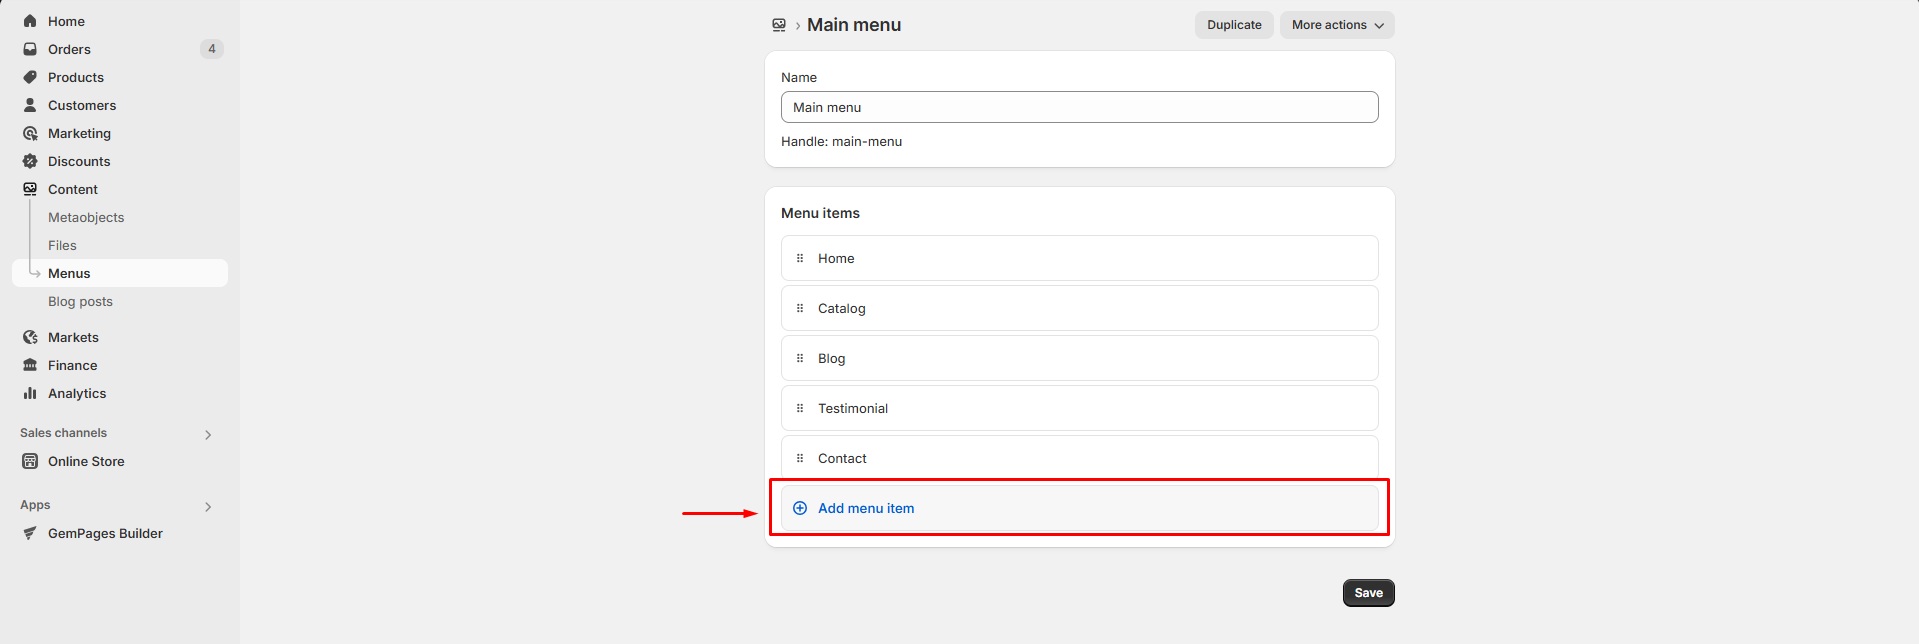1919x644 pixels.
Task: Click the Products tag icon
Action: click(30, 77)
